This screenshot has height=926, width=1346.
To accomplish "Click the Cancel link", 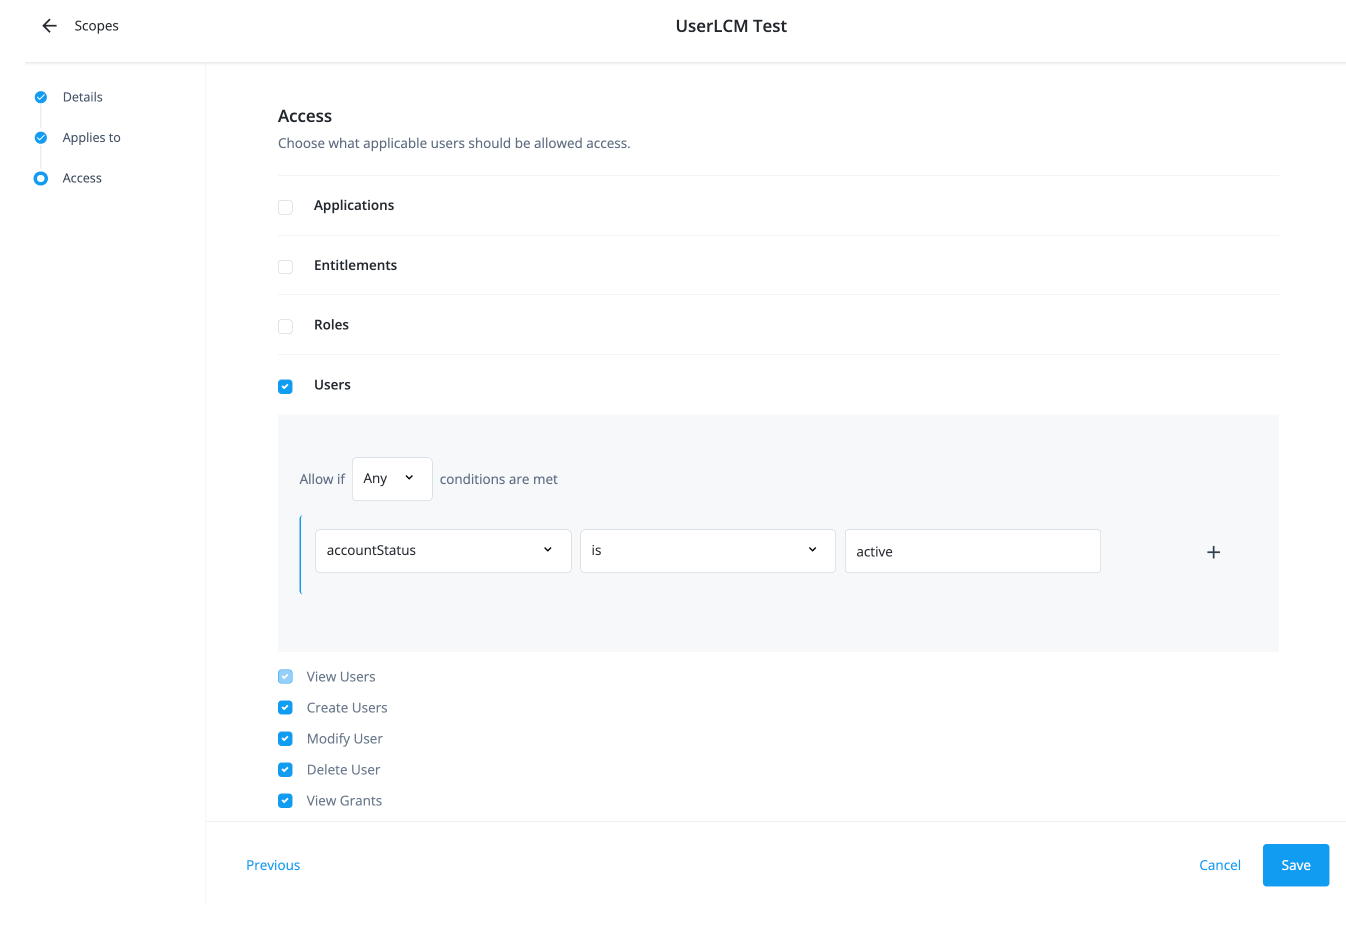I will click(x=1219, y=864).
